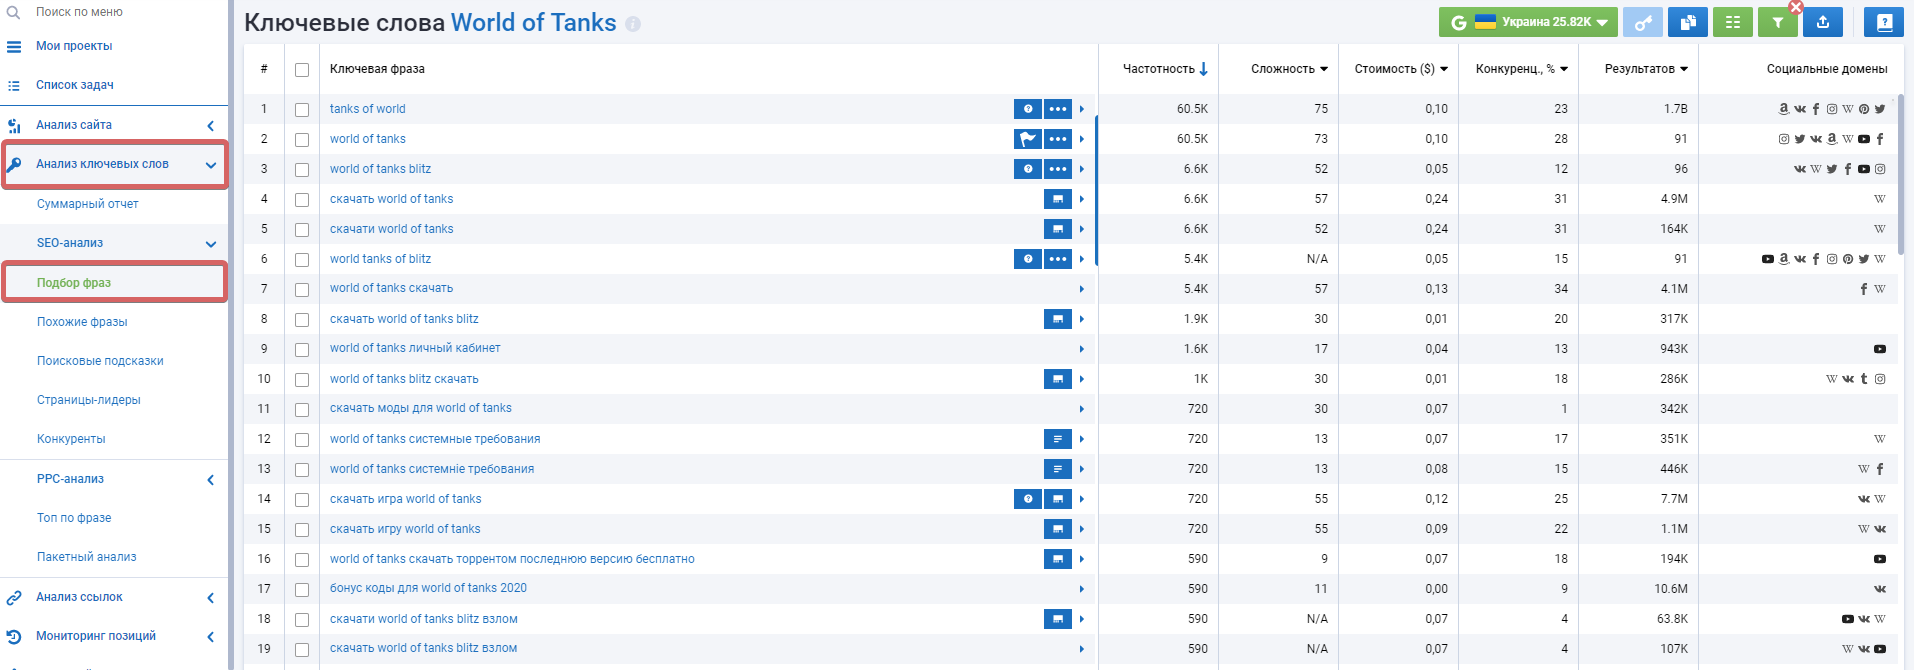Screen dimensions: 1914x670
Task: Open the Украина 25.82K database dropdown
Action: tap(1528, 22)
